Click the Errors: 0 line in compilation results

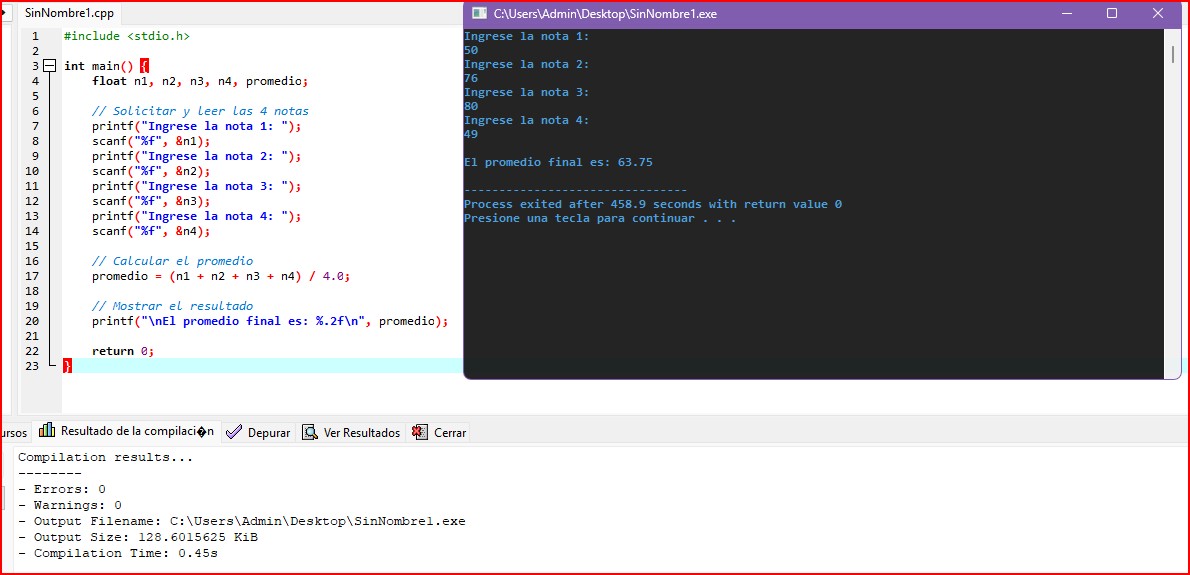pos(62,489)
